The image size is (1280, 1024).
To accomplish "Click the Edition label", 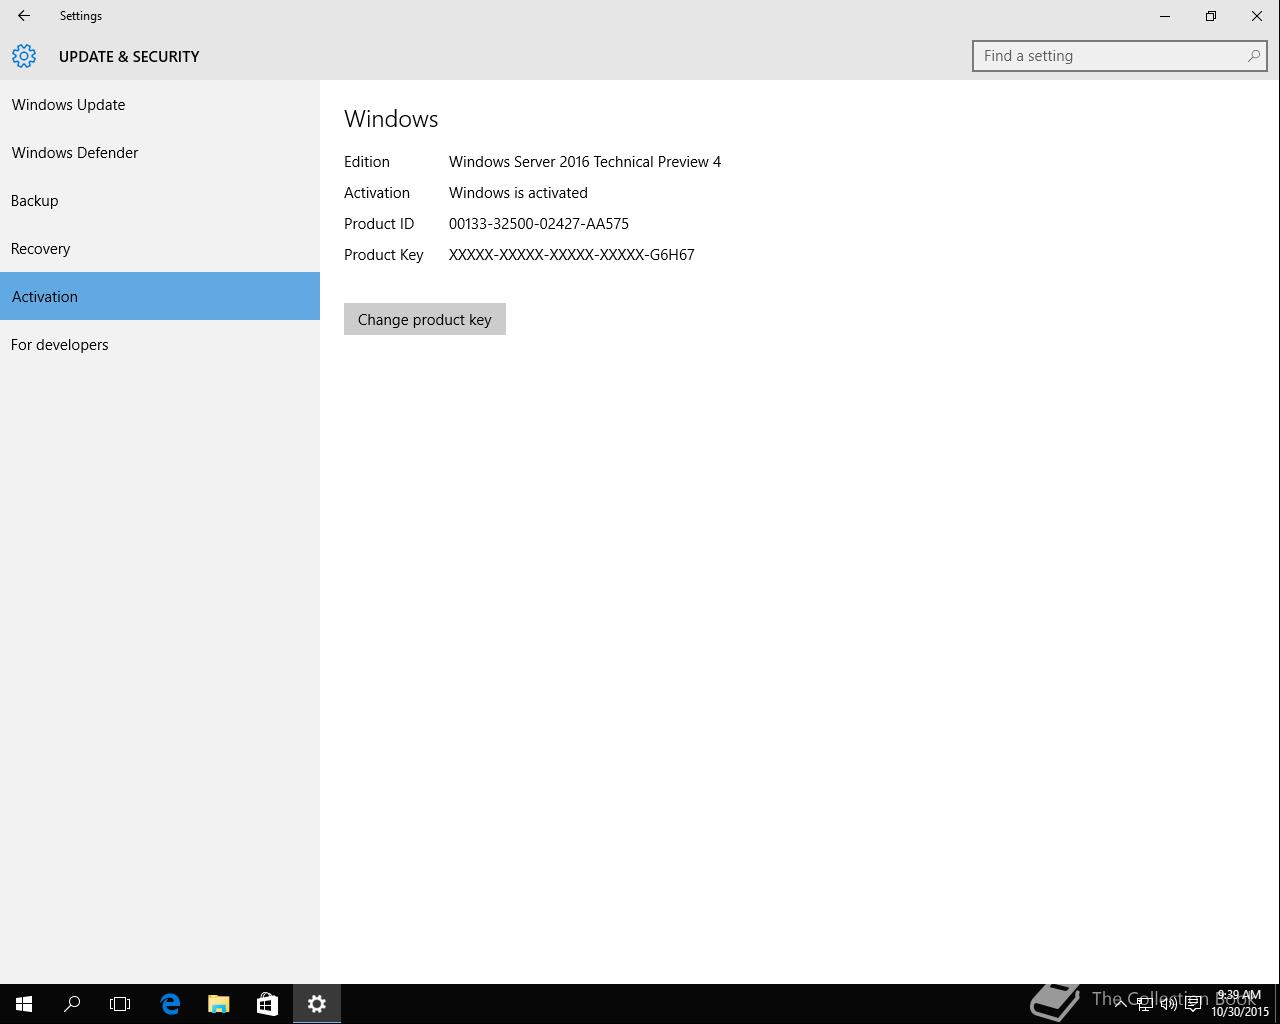I will click(367, 162).
